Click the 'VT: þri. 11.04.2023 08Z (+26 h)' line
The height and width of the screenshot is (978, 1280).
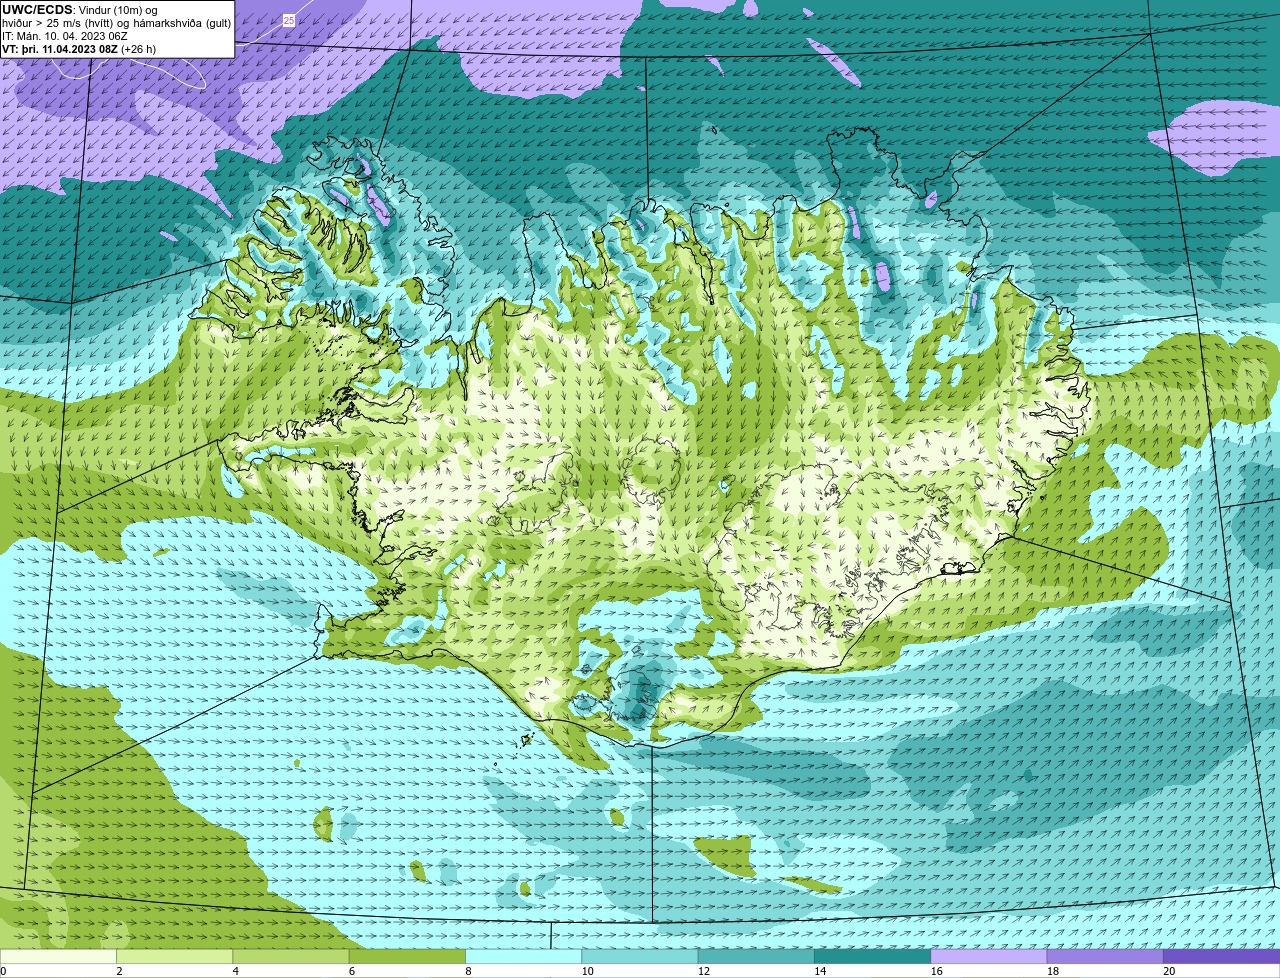[x=79, y=49]
